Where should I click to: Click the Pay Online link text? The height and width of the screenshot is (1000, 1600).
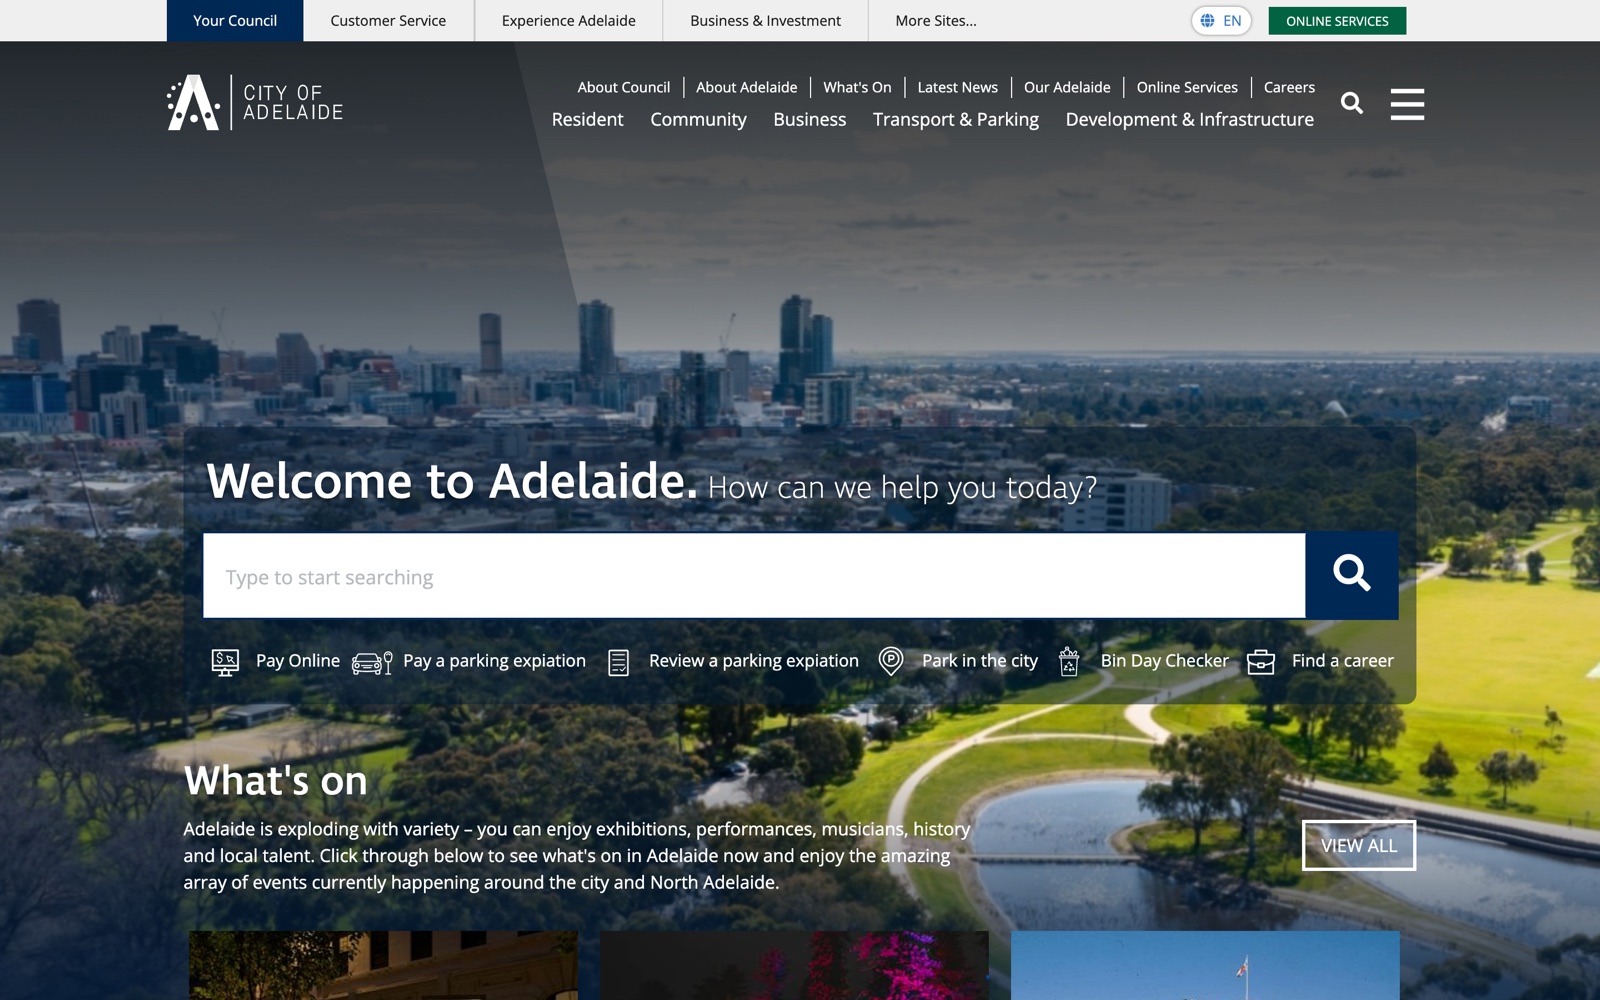298,661
